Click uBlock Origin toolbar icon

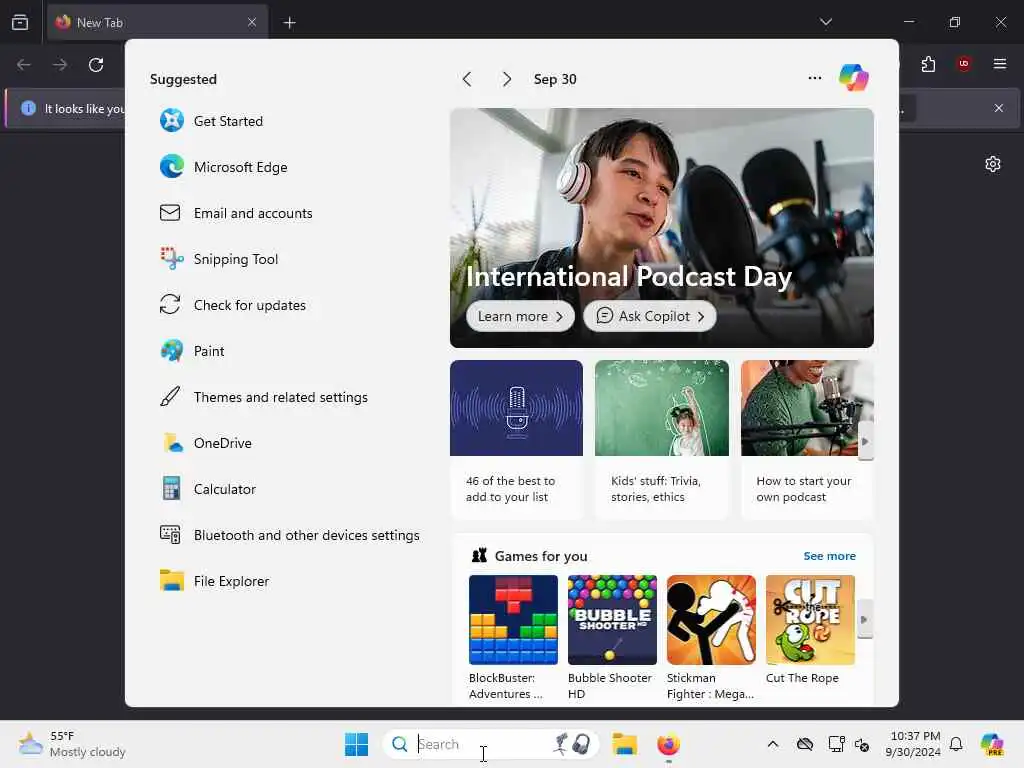pyautogui.click(x=964, y=64)
